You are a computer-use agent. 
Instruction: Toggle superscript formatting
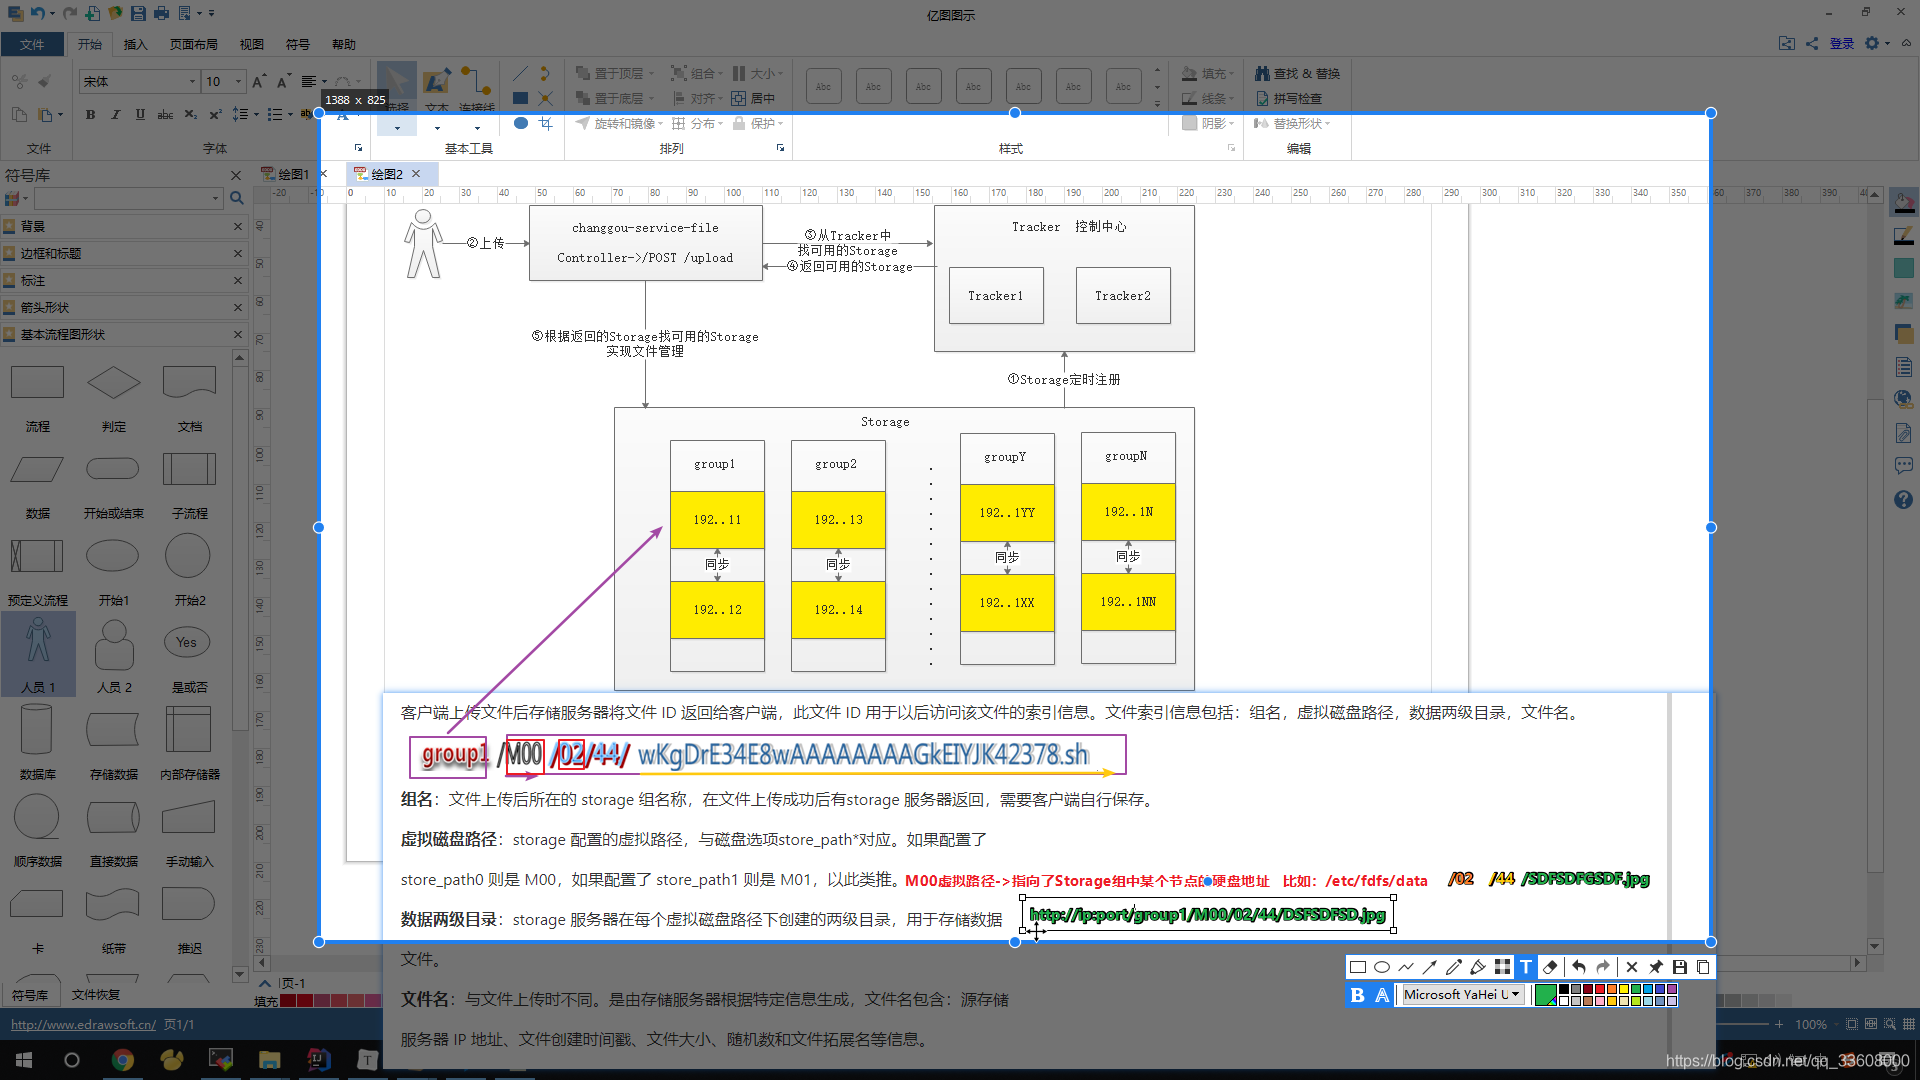pyautogui.click(x=215, y=114)
